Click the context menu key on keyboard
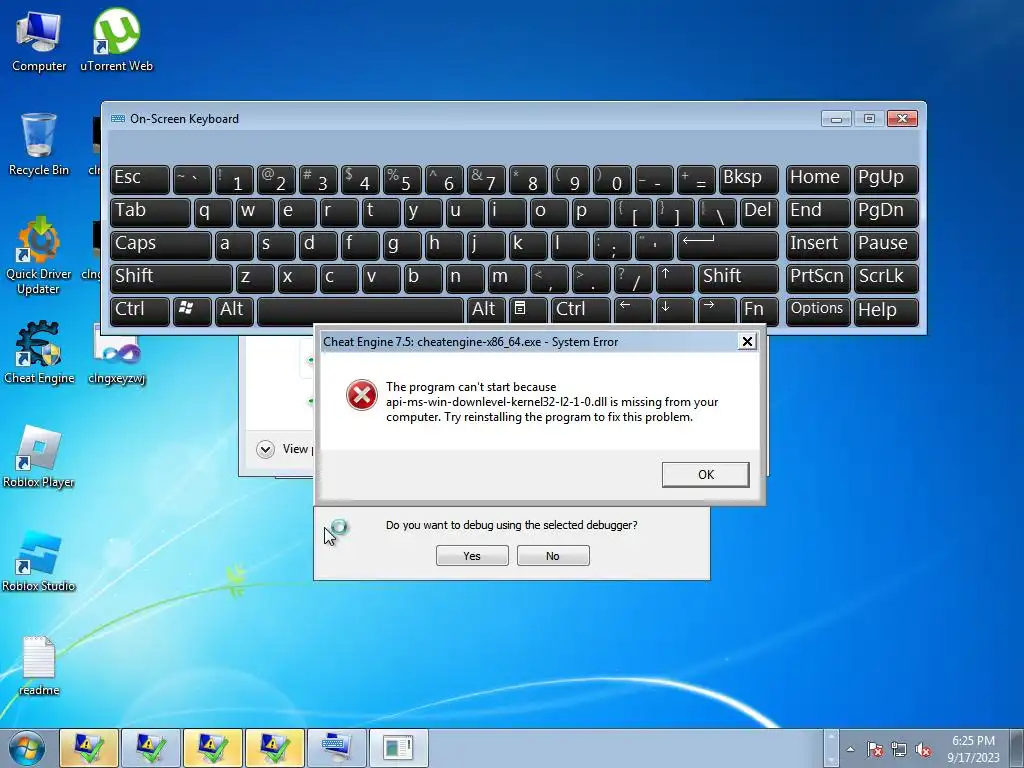 528,311
